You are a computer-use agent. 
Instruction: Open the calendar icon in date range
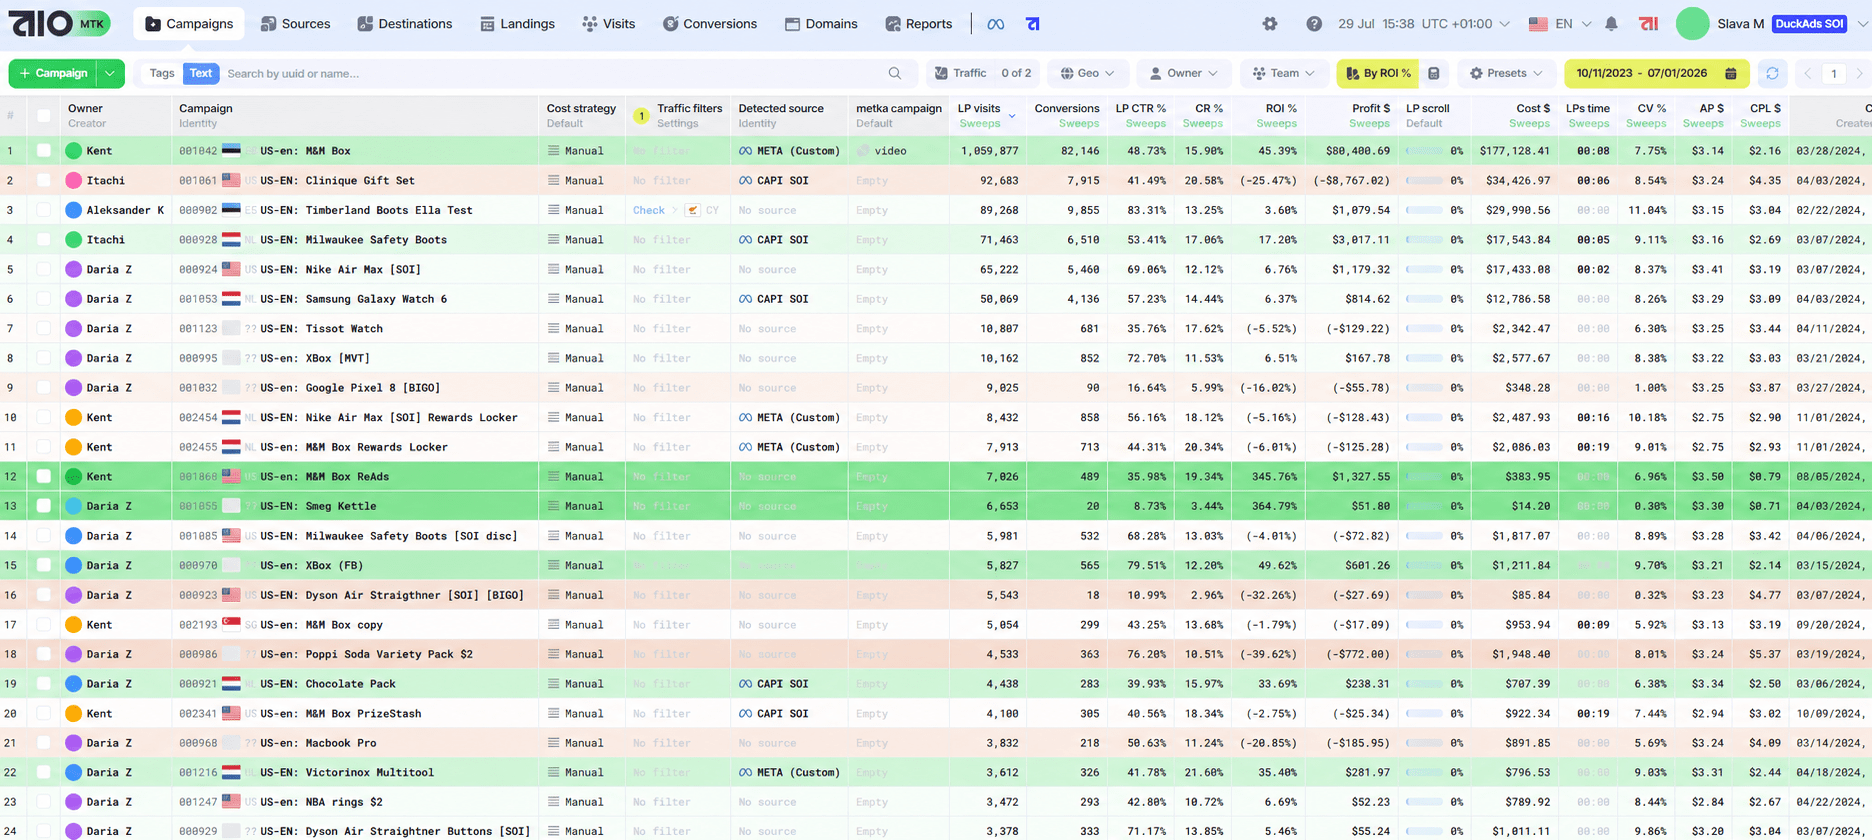coord(1730,73)
